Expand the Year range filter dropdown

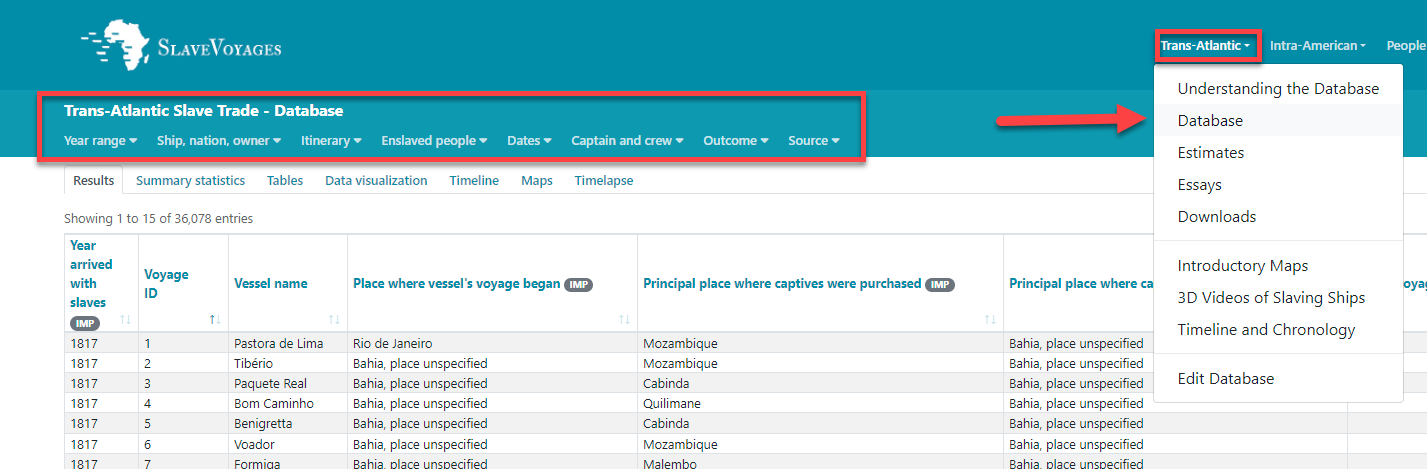(x=100, y=141)
